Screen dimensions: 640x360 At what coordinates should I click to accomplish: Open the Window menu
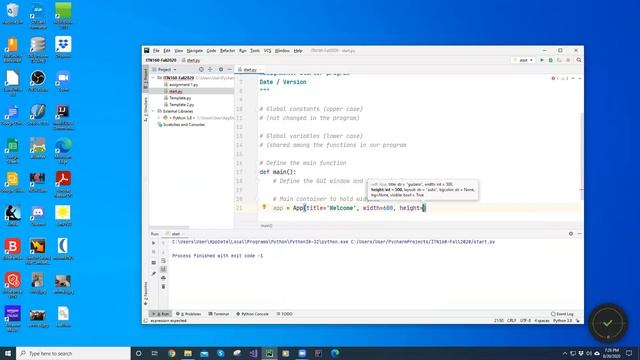tap(282, 51)
